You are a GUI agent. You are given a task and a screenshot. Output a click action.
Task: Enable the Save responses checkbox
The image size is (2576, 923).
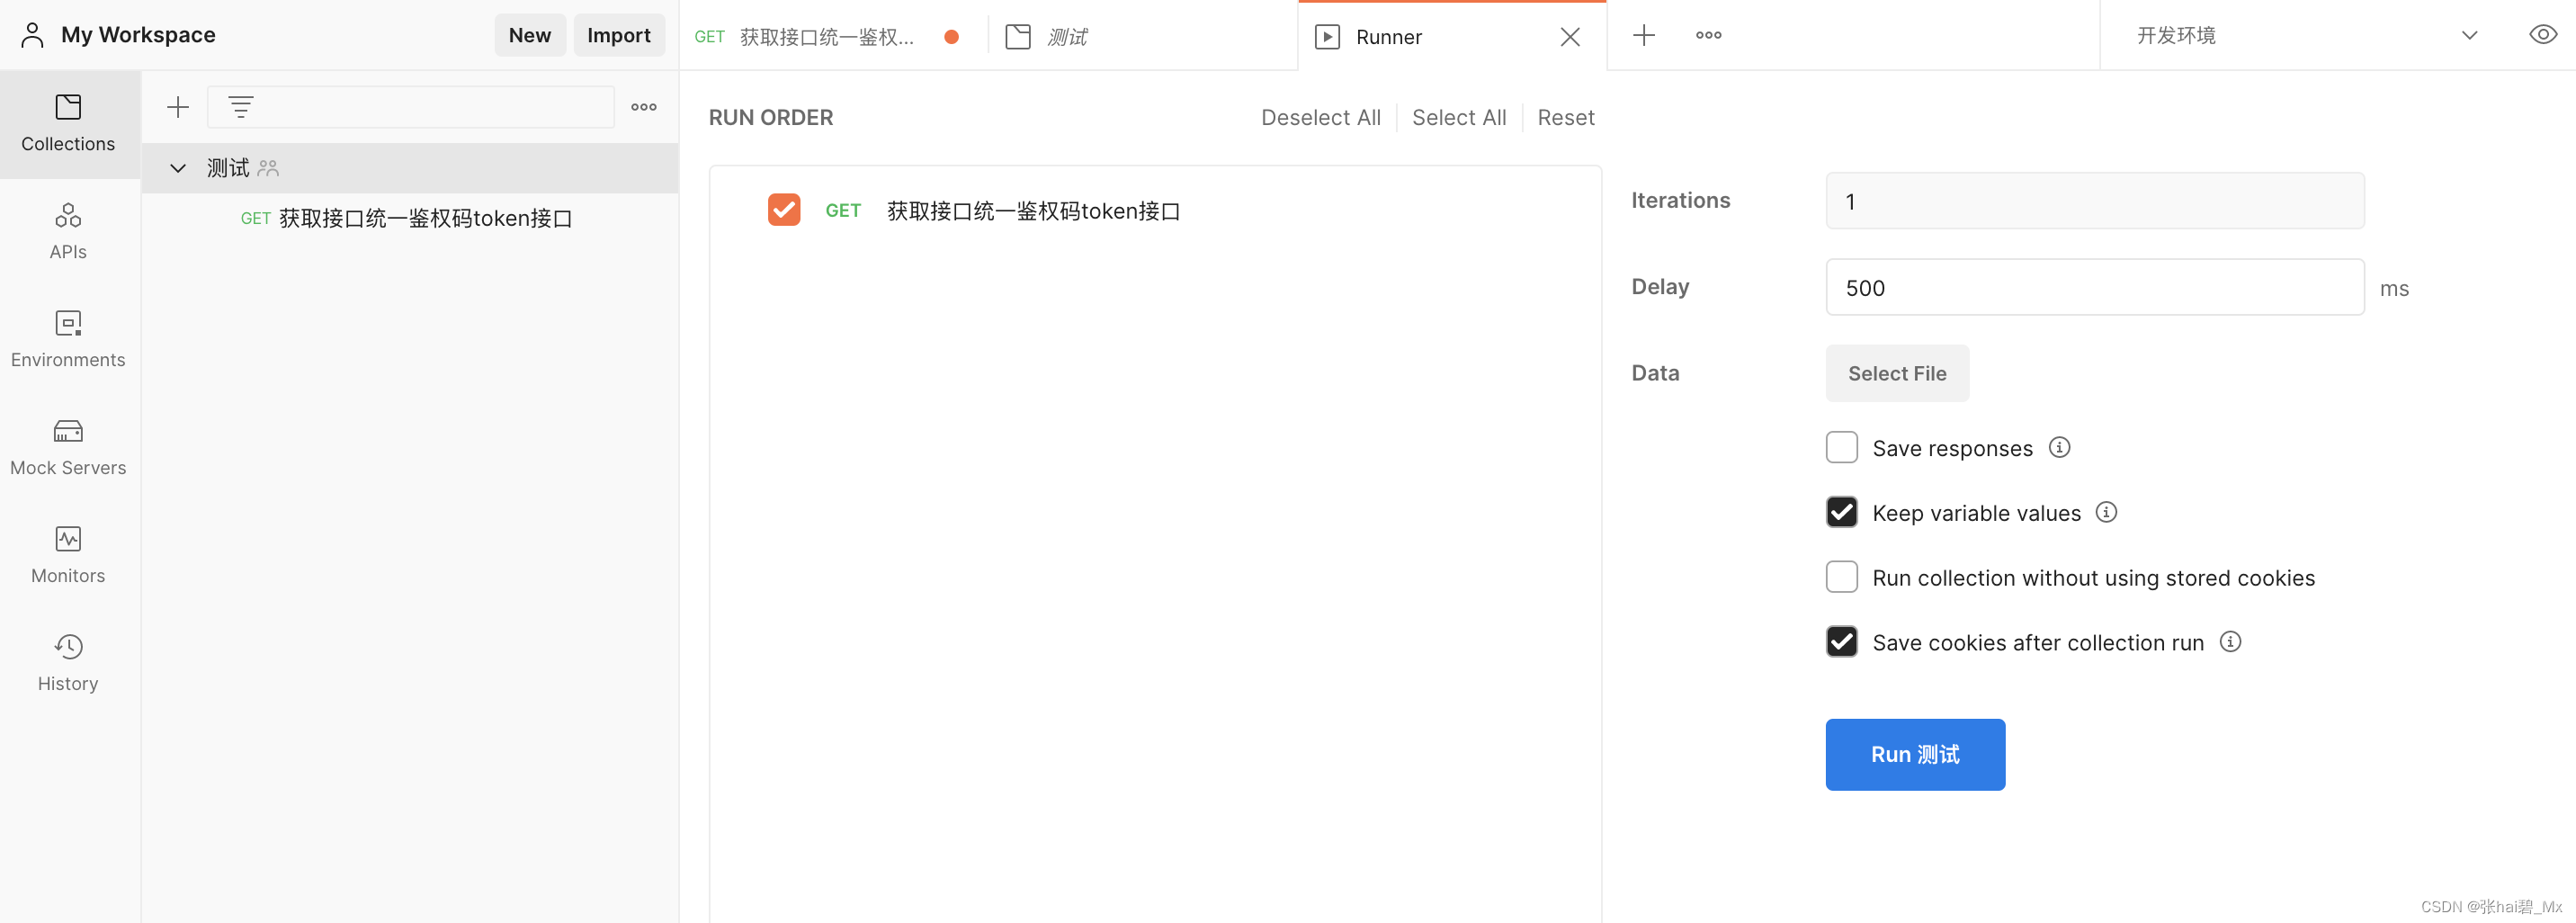pos(1842,447)
